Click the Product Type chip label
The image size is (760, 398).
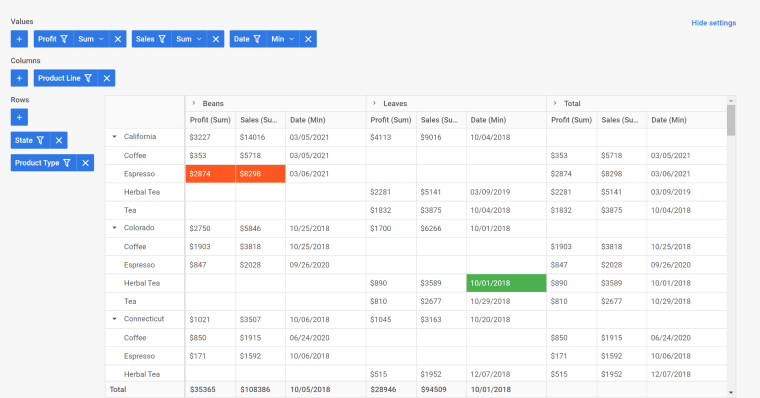click(x=37, y=163)
